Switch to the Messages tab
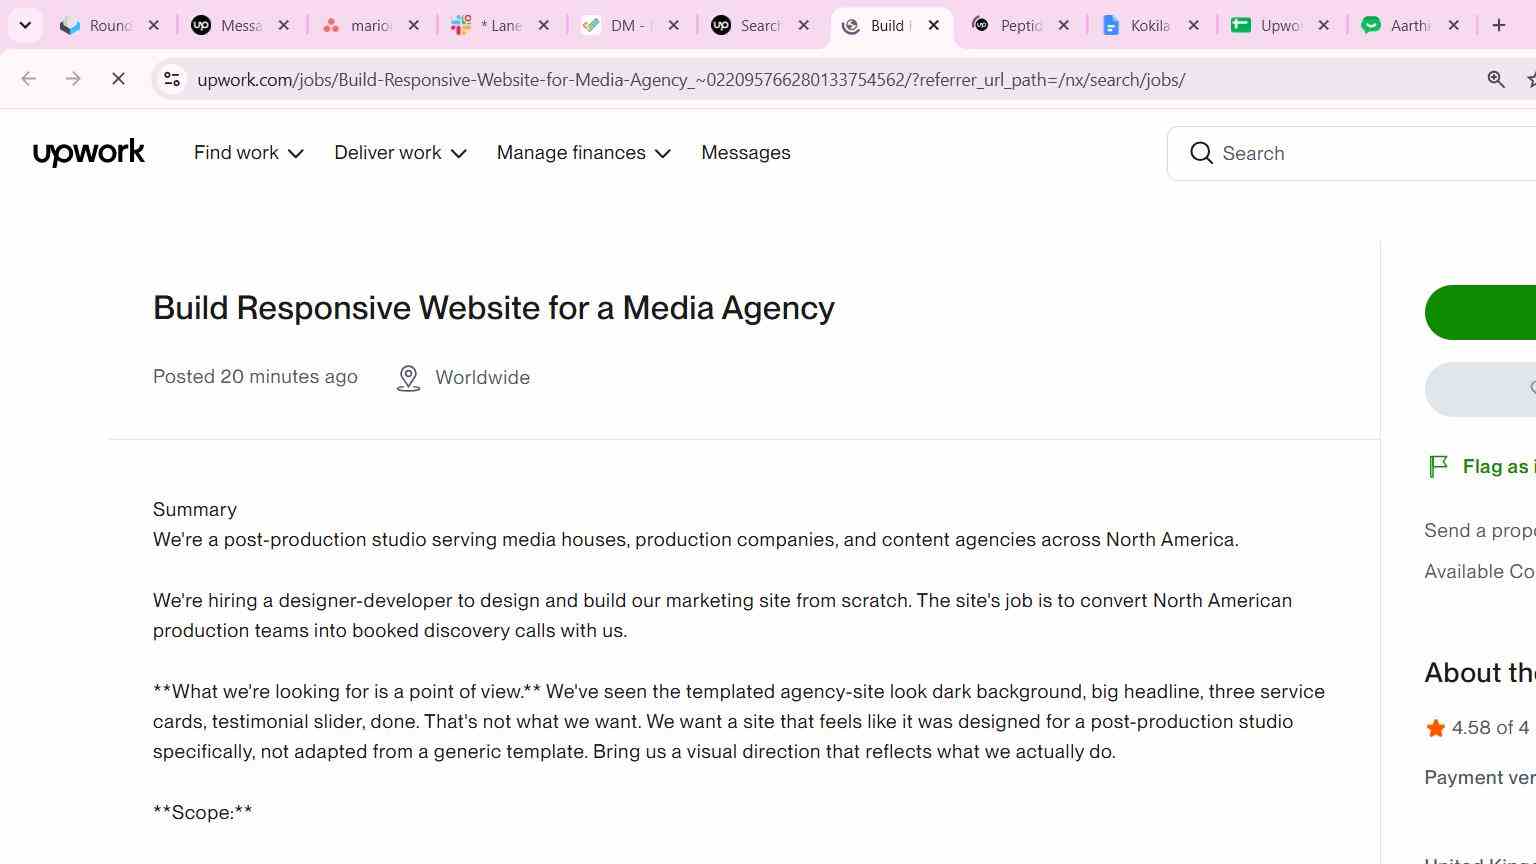The width and height of the screenshot is (1536, 864). [x=241, y=25]
